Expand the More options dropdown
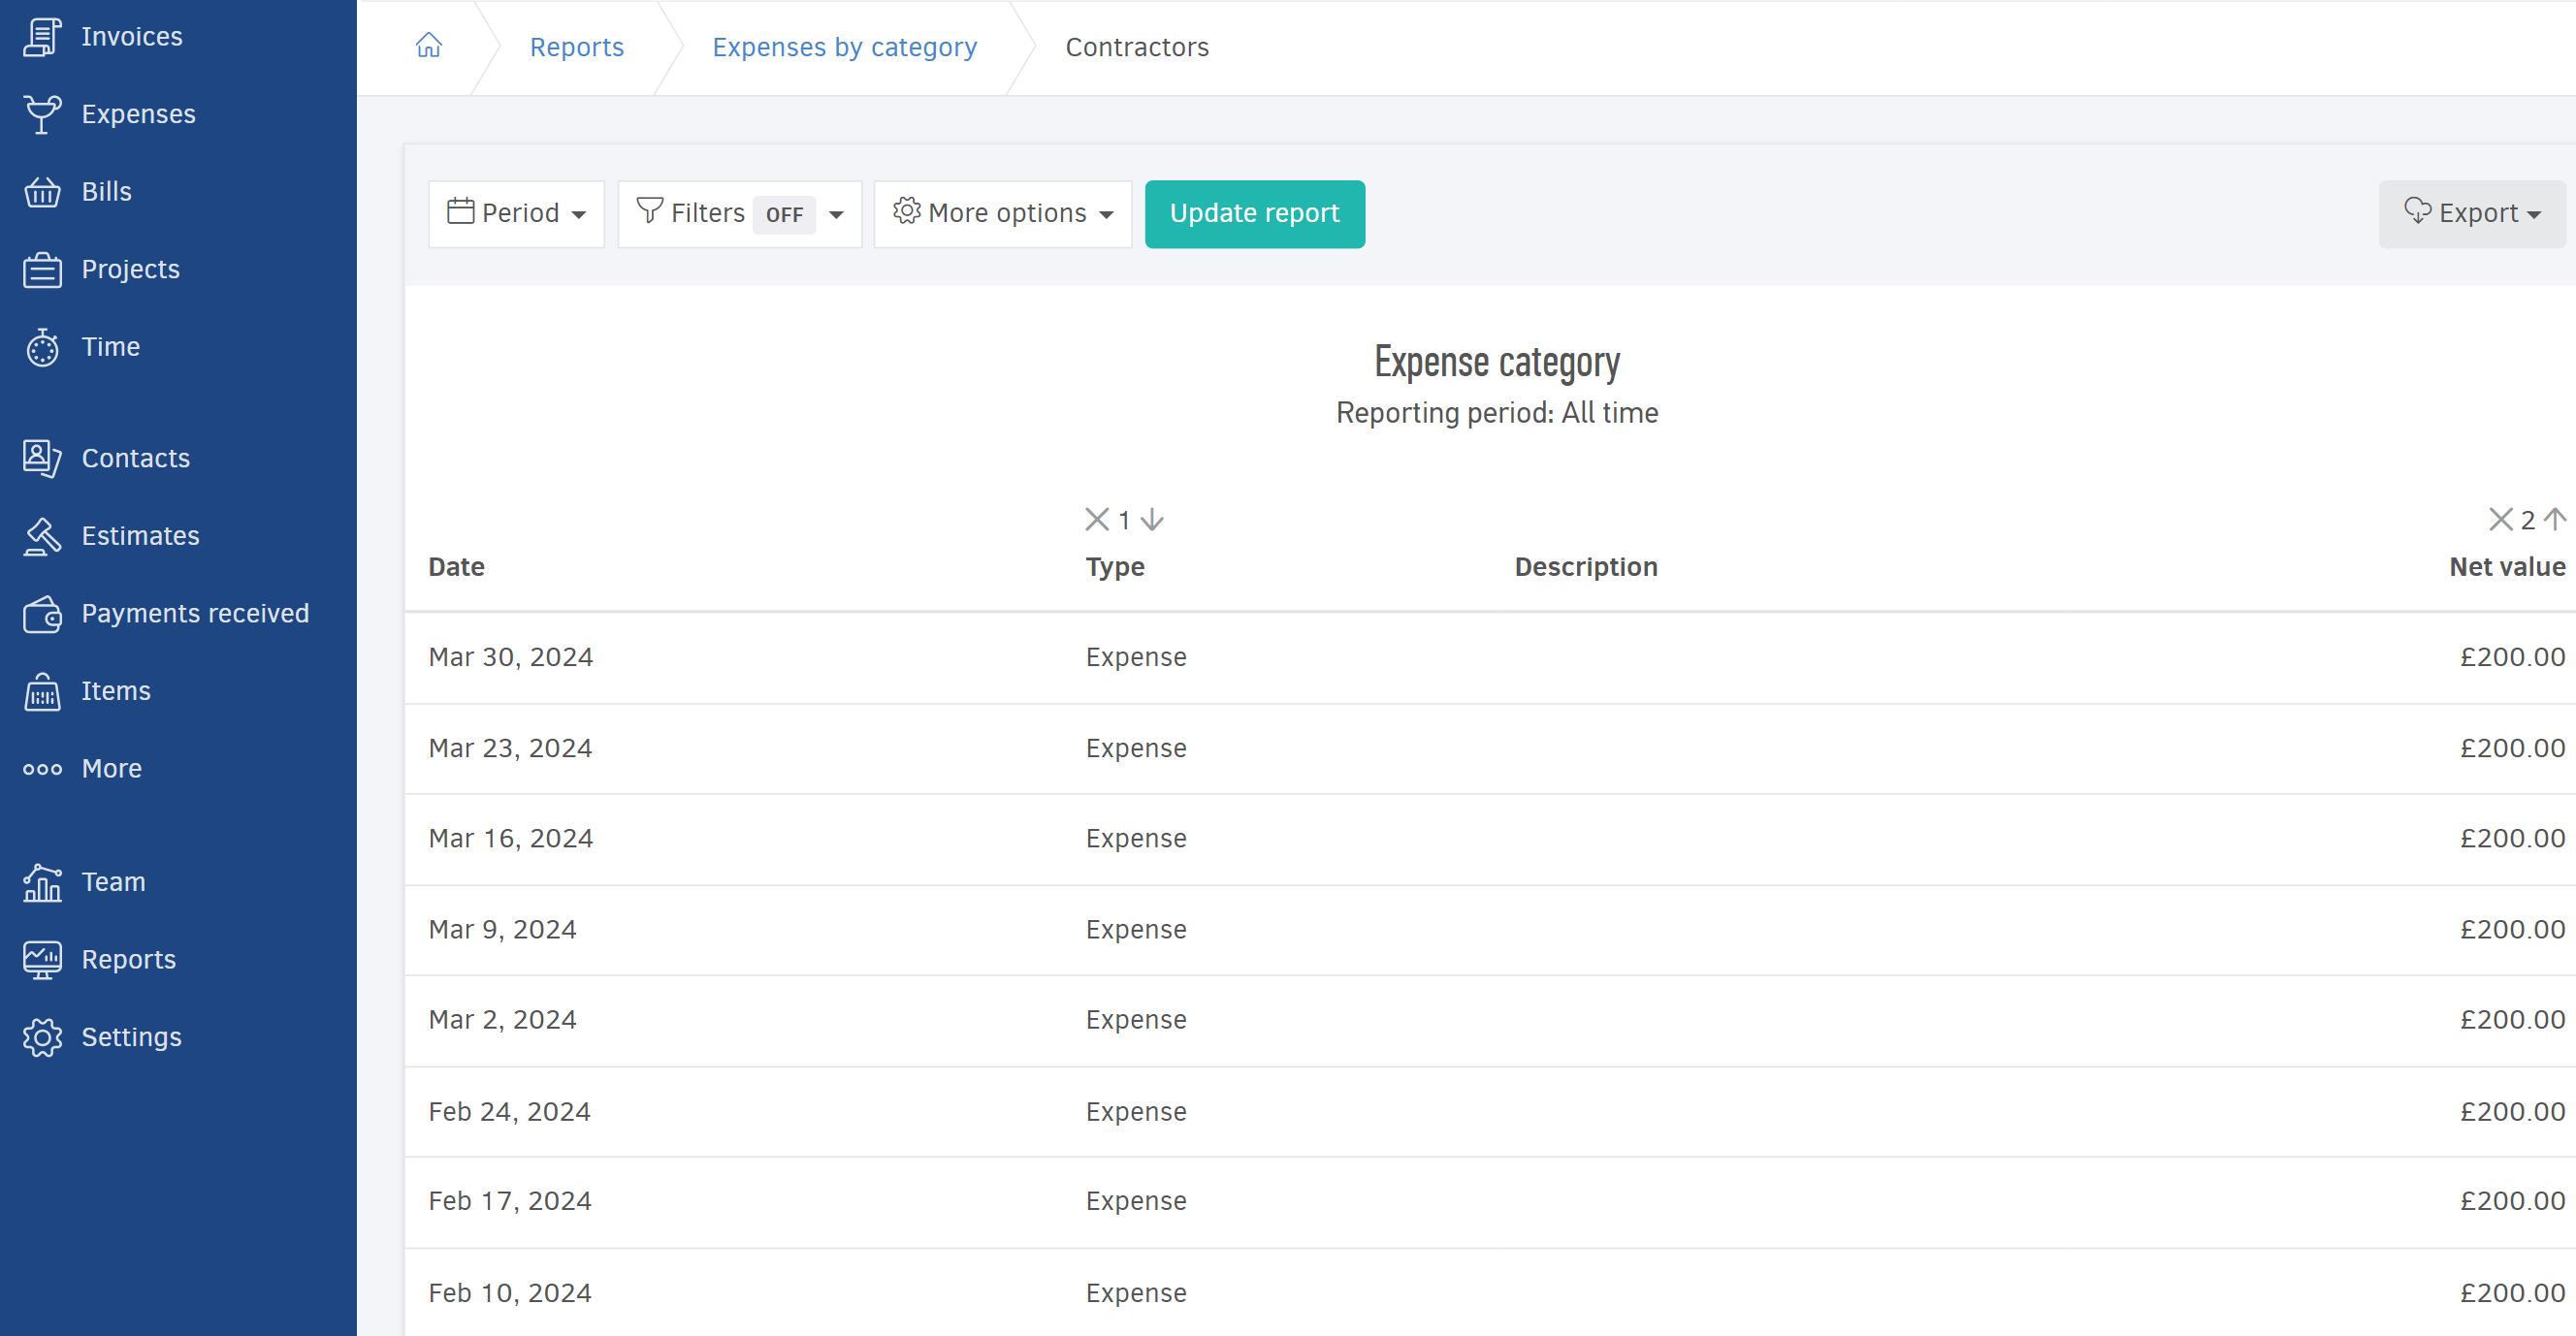 tap(1004, 211)
